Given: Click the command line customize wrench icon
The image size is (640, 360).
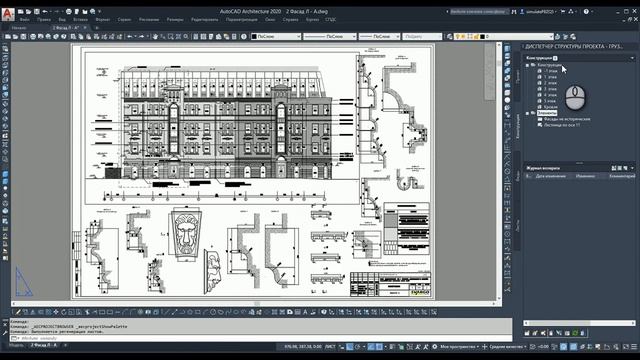Looking at the screenshot, I should [x=5, y=333].
